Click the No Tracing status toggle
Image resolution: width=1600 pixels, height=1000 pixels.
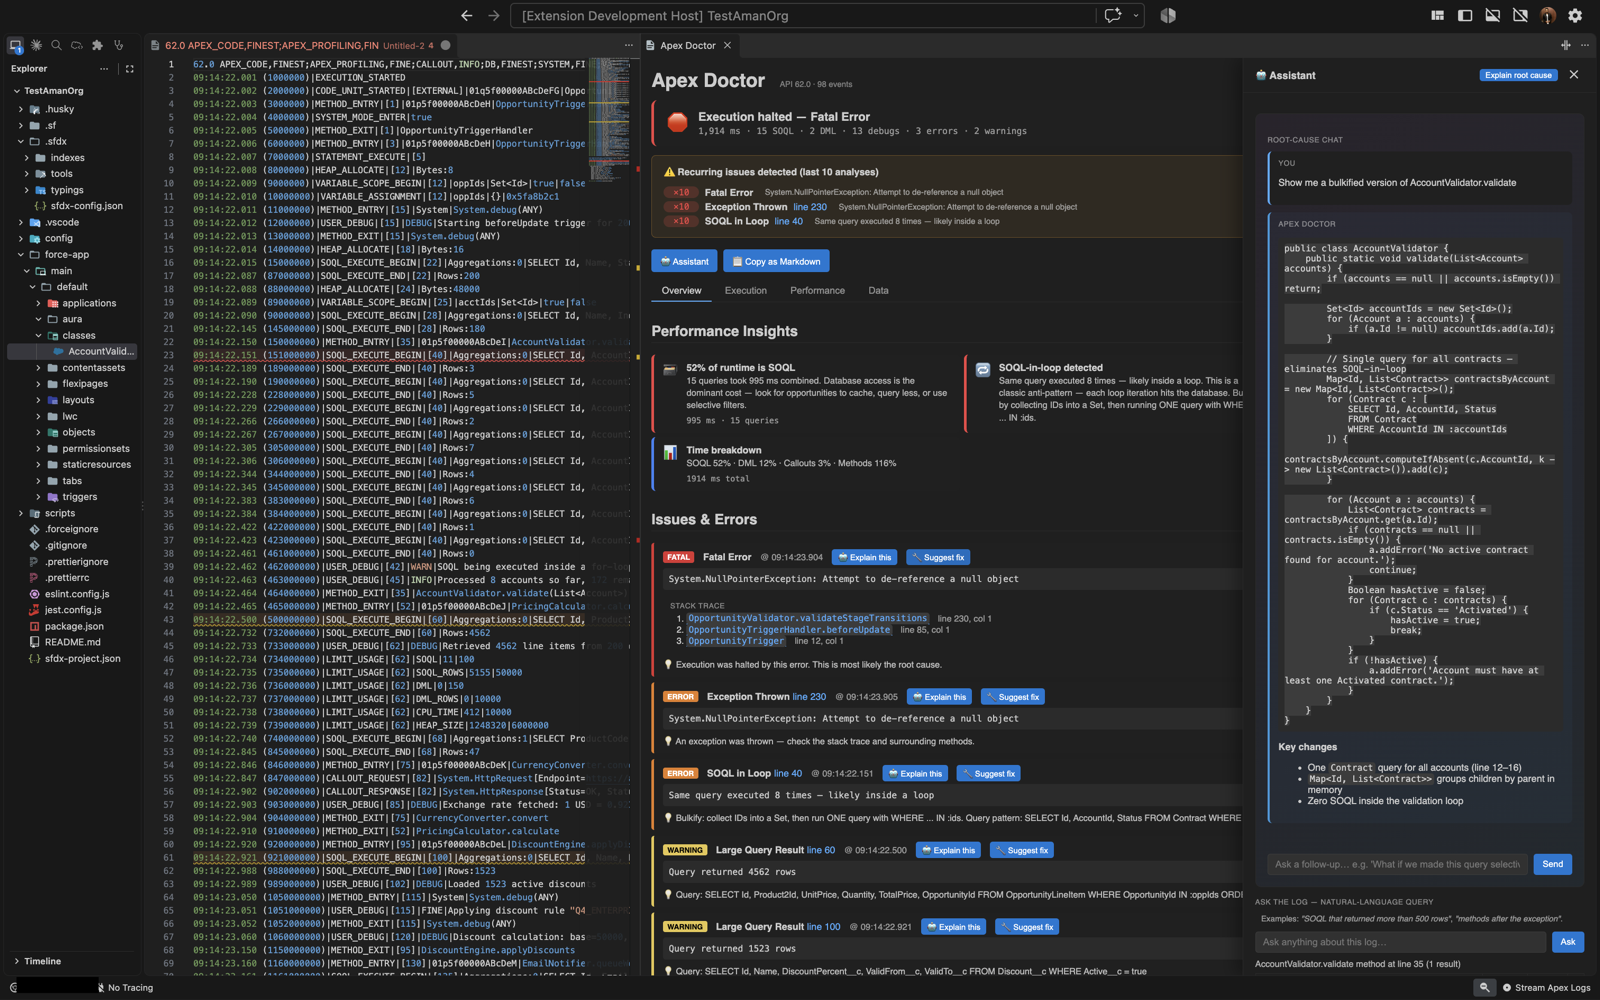click(126, 987)
